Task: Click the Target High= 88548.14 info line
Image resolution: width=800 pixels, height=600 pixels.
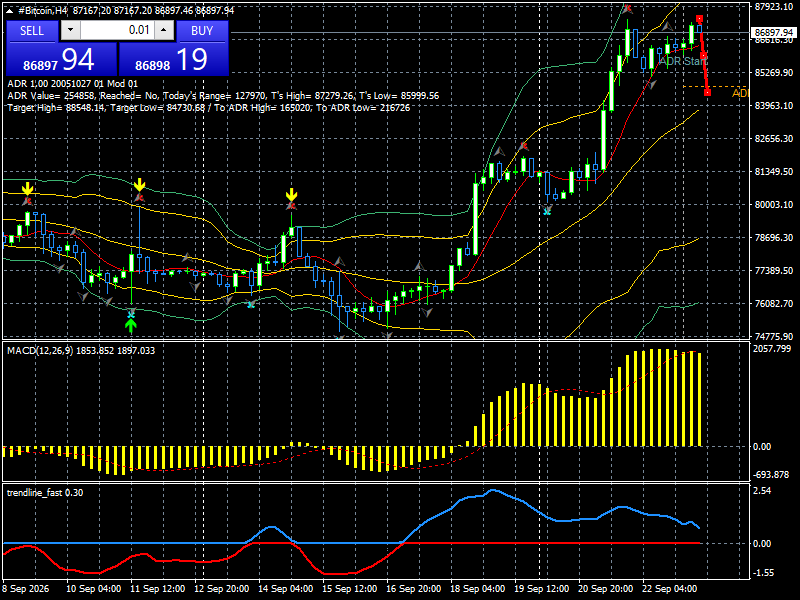Action: click(209, 108)
